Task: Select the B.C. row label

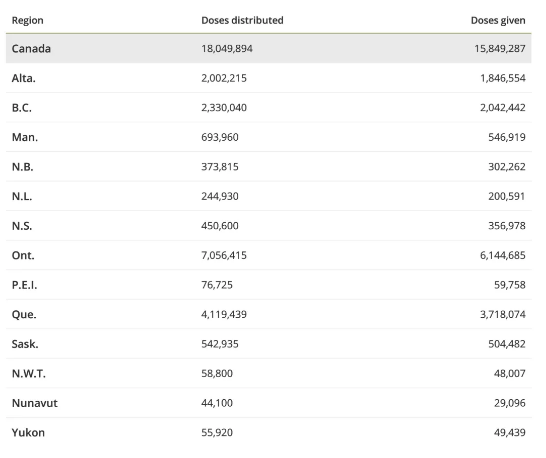Action: (x=22, y=108)
